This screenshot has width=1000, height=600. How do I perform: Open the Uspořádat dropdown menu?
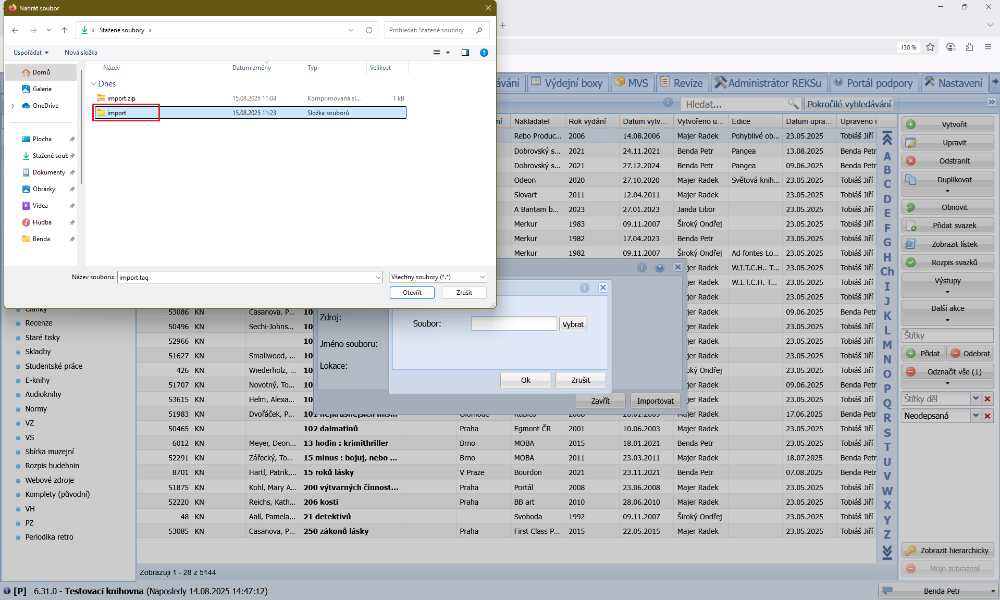click(x=31, y=52)
